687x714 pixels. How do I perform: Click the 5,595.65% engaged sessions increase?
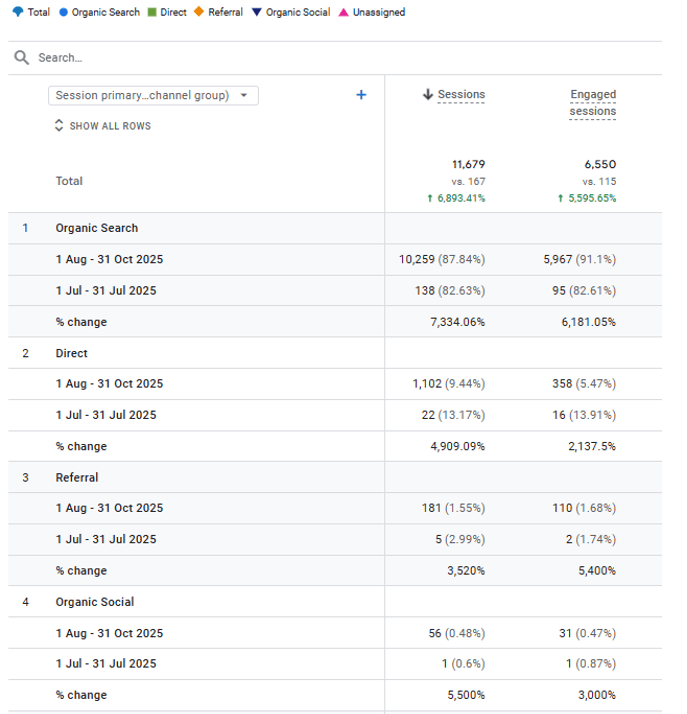click(587, 198)
